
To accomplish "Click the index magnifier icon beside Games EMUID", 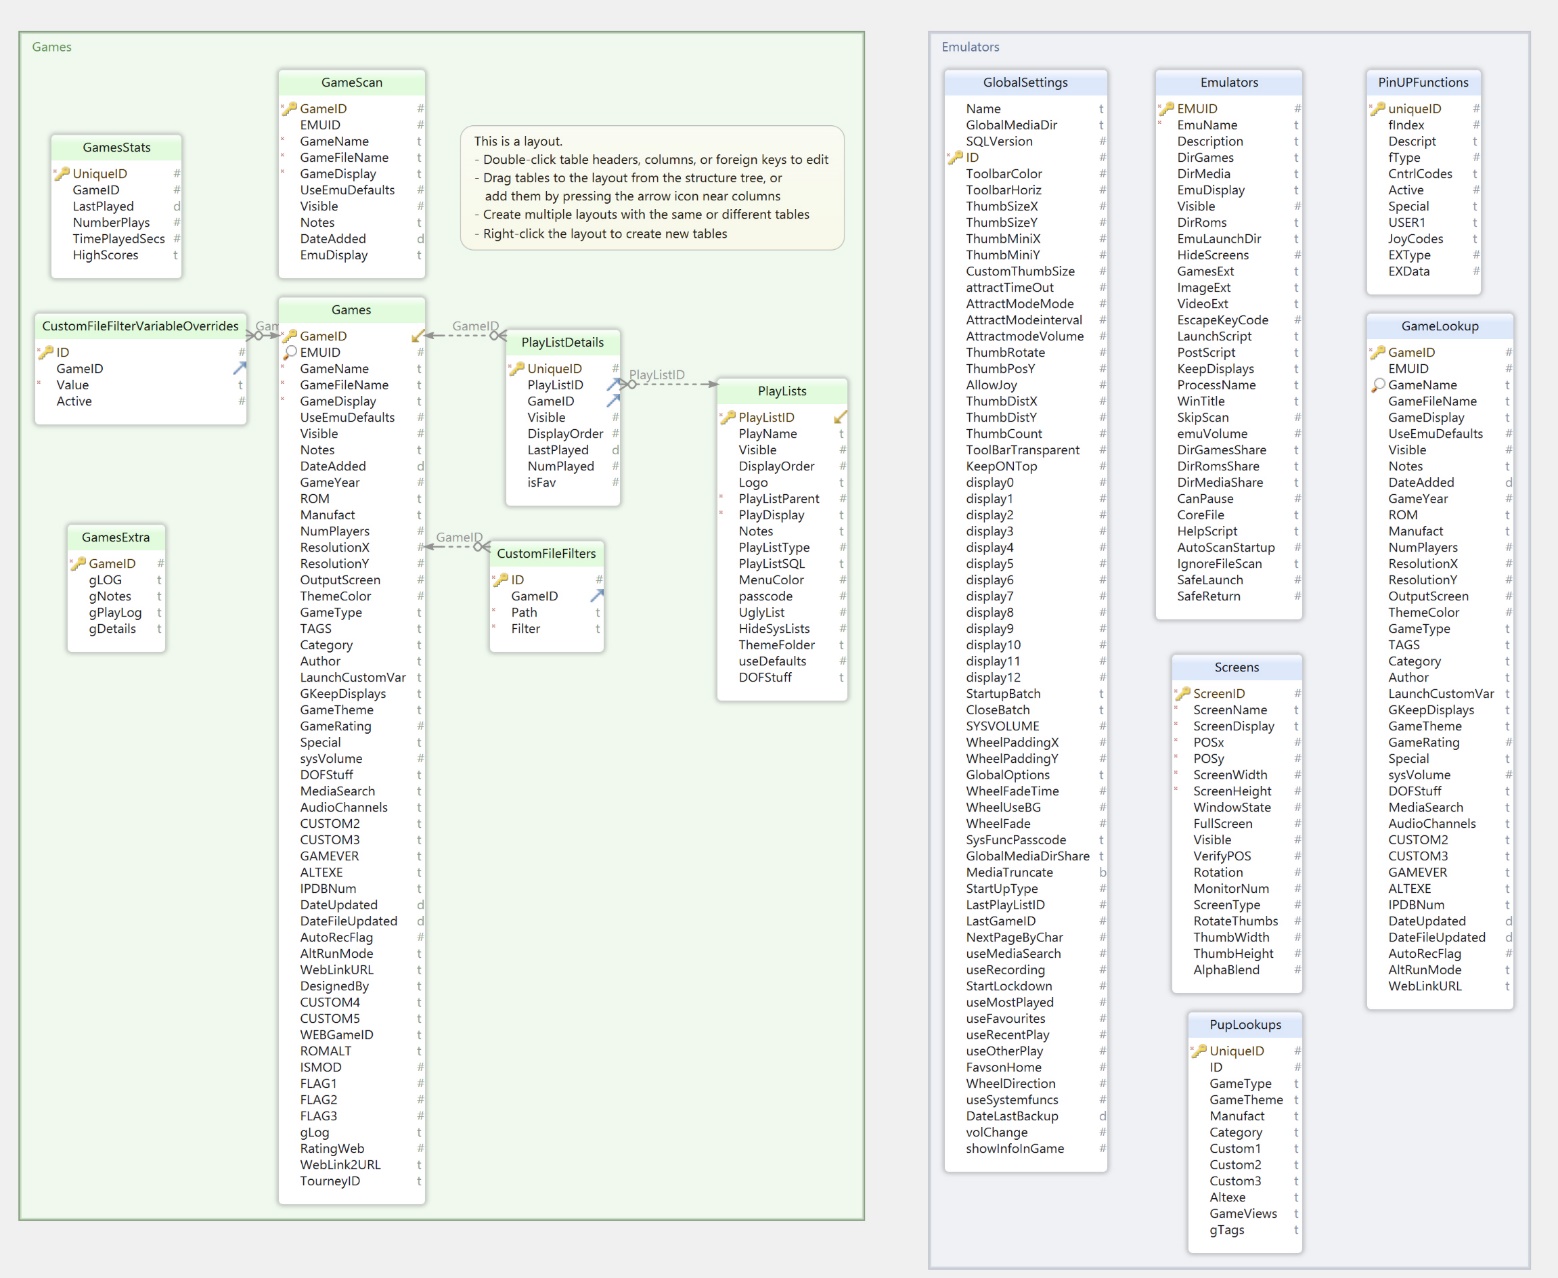I will pyautogui.click(x=290, y=353).
